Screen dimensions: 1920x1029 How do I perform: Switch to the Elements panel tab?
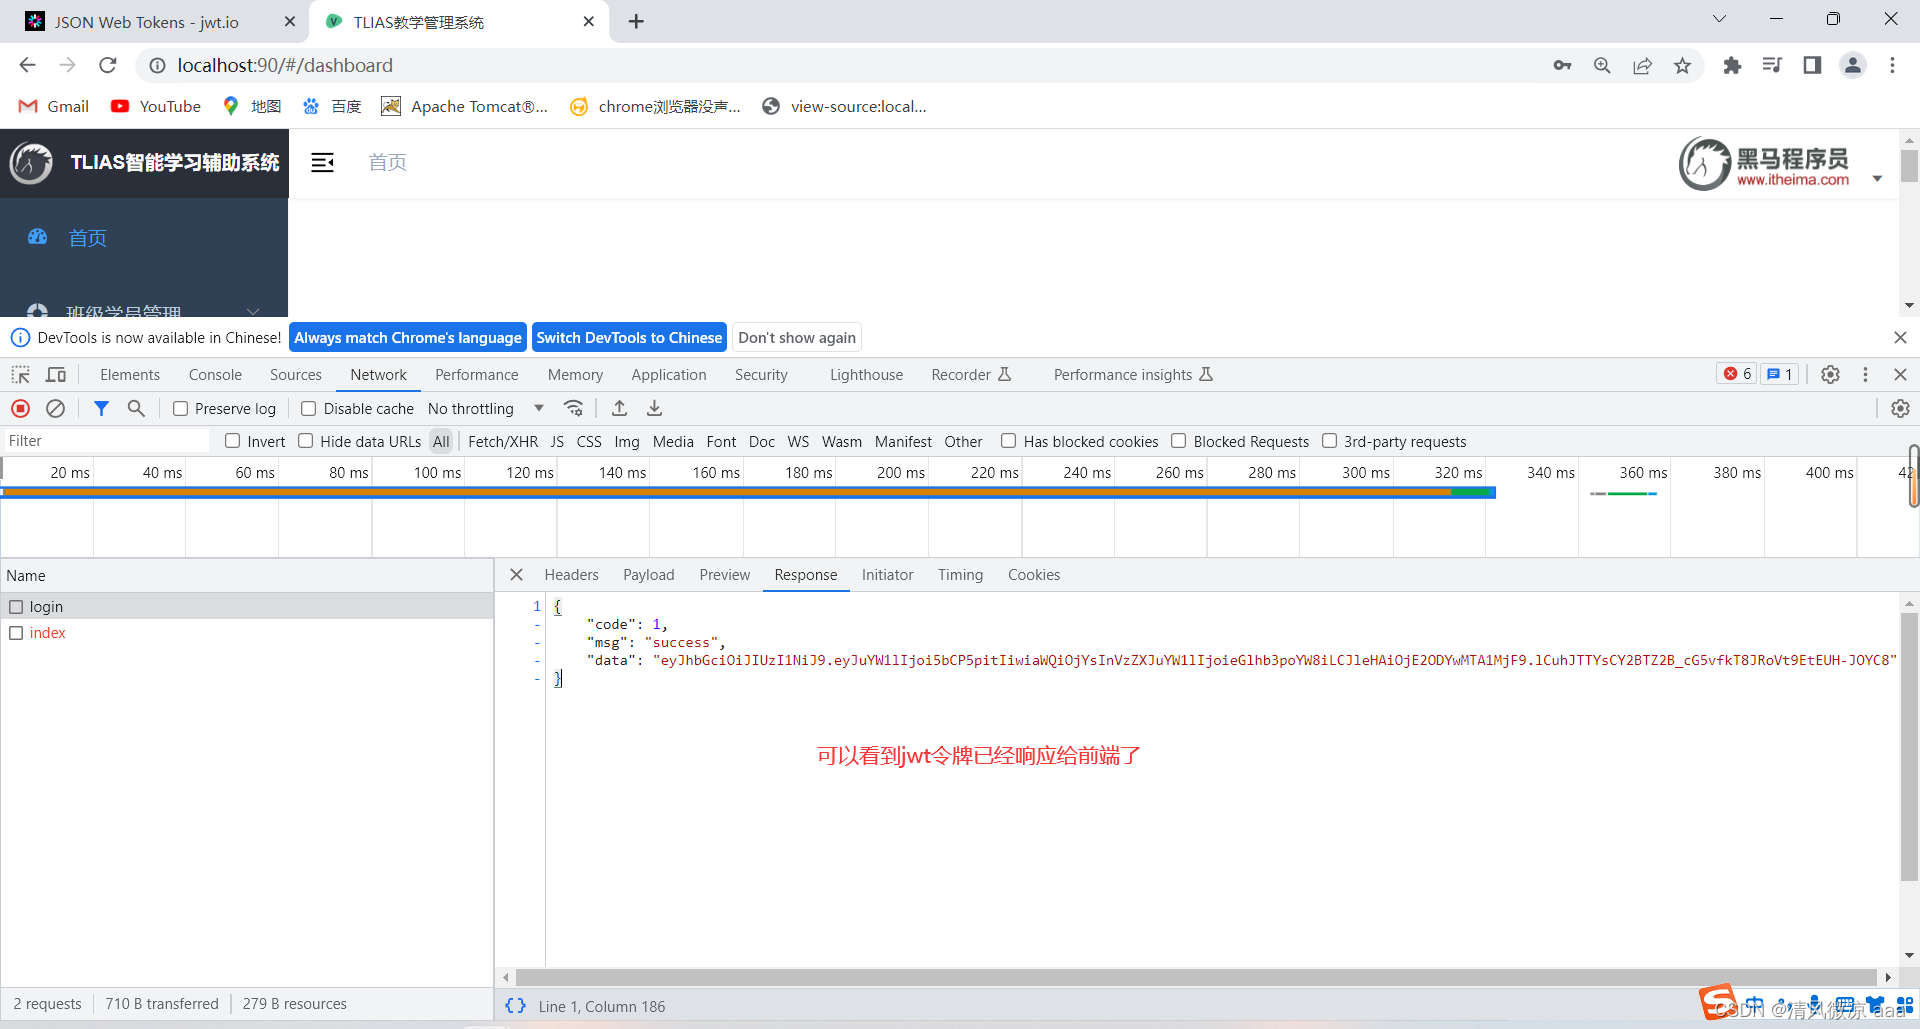130,374
